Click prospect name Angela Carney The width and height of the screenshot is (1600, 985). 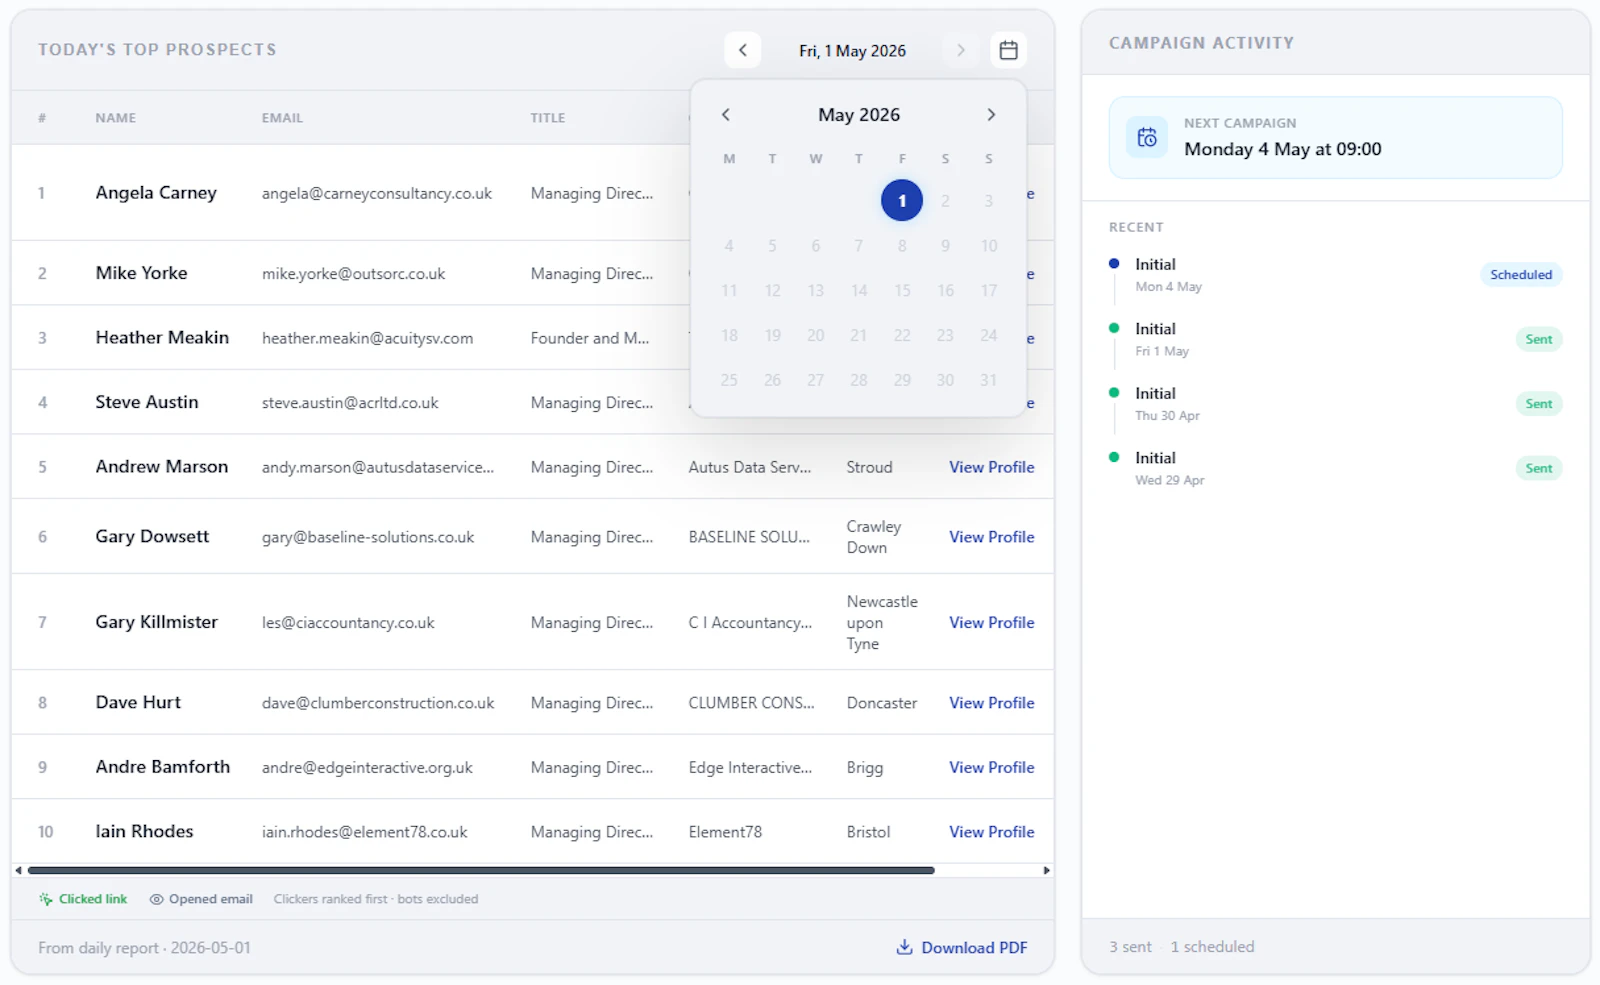pyautogui.click(x=156, y=193)
